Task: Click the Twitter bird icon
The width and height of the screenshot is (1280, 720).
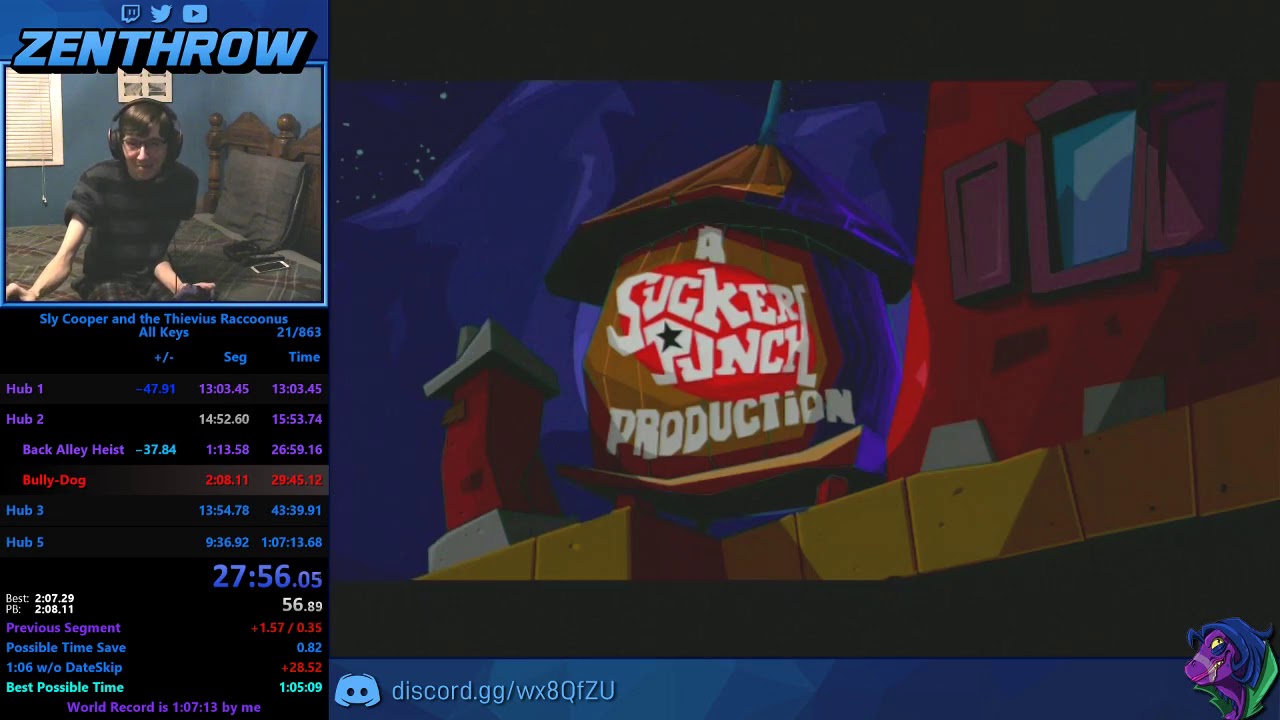Action: tap(161, 13)
